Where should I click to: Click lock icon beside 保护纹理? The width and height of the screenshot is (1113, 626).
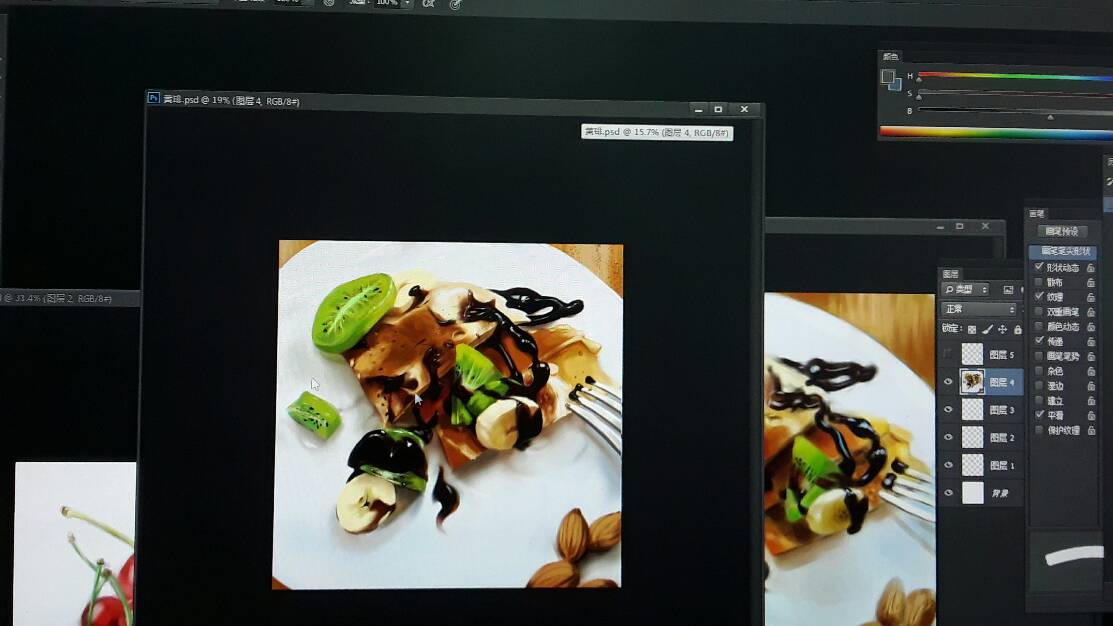tap(1090, 431)
